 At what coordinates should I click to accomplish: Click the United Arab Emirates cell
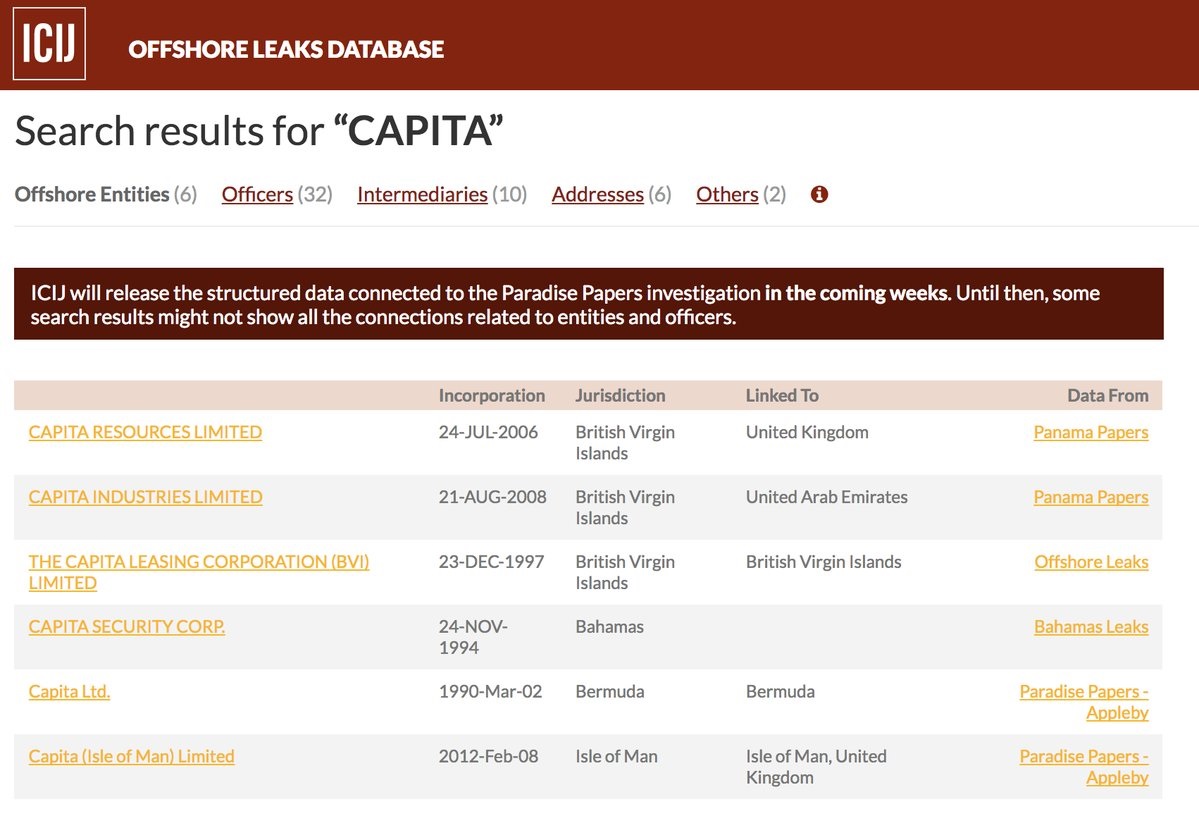click(827, 497)
